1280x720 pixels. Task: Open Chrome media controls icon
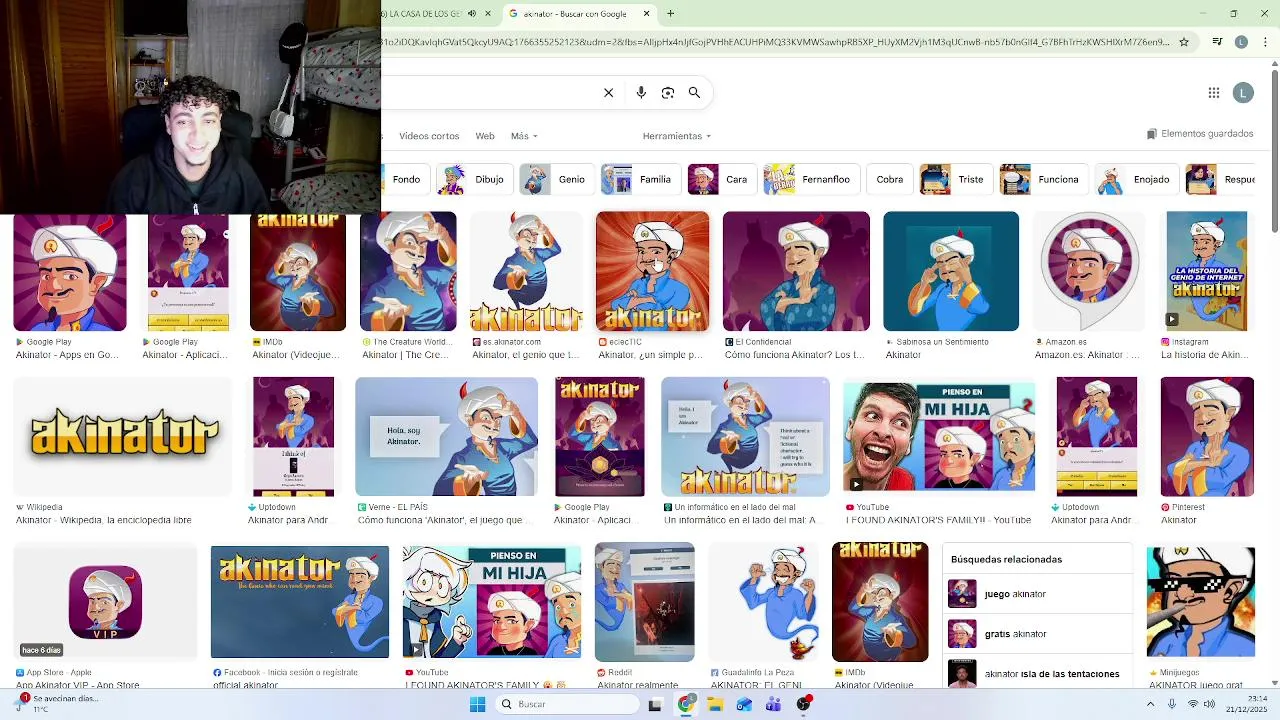[x=1217, y=42]
